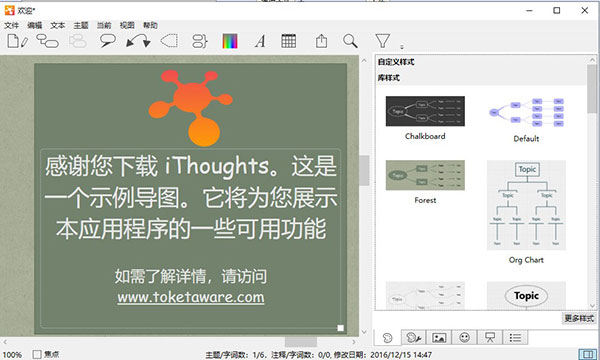Click the style panel scrollbar up arrow
Viewport: 600px width, 360px height.
tap(592, 60)
